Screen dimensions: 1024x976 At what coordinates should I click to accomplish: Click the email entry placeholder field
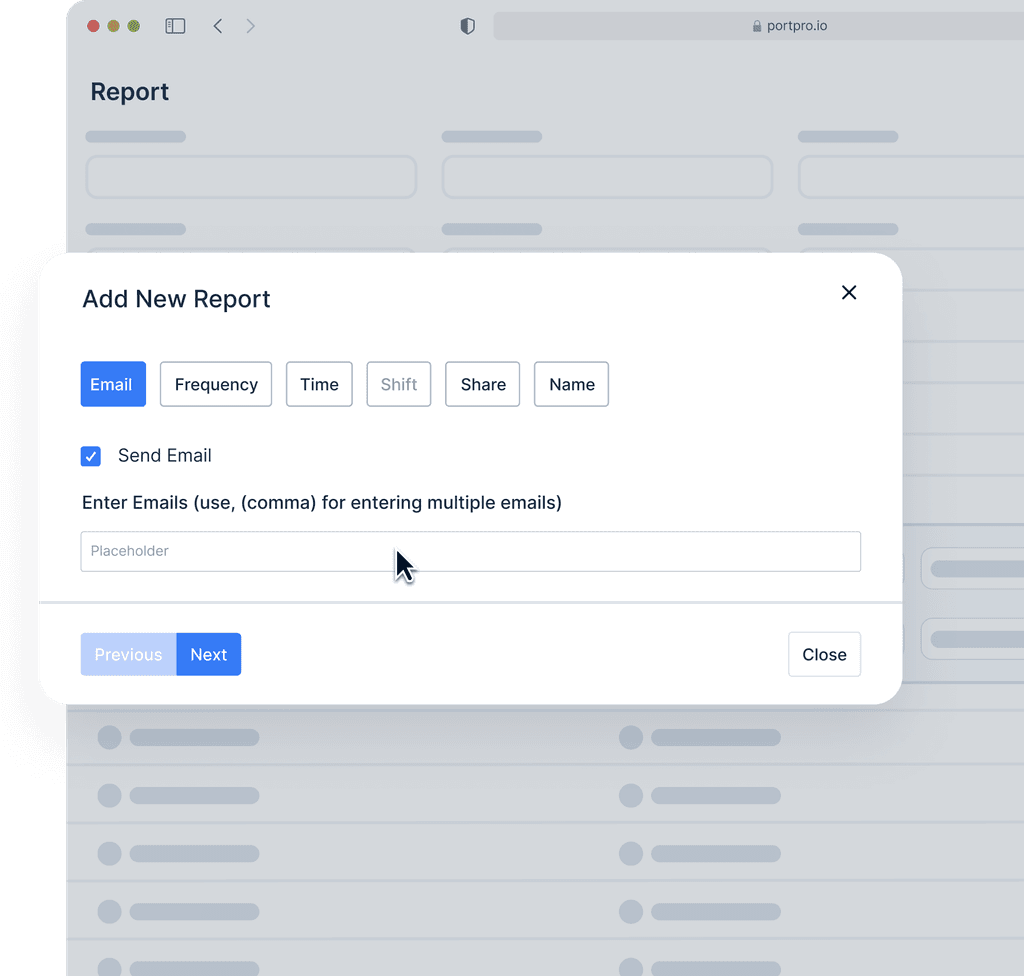click(470, 551)
